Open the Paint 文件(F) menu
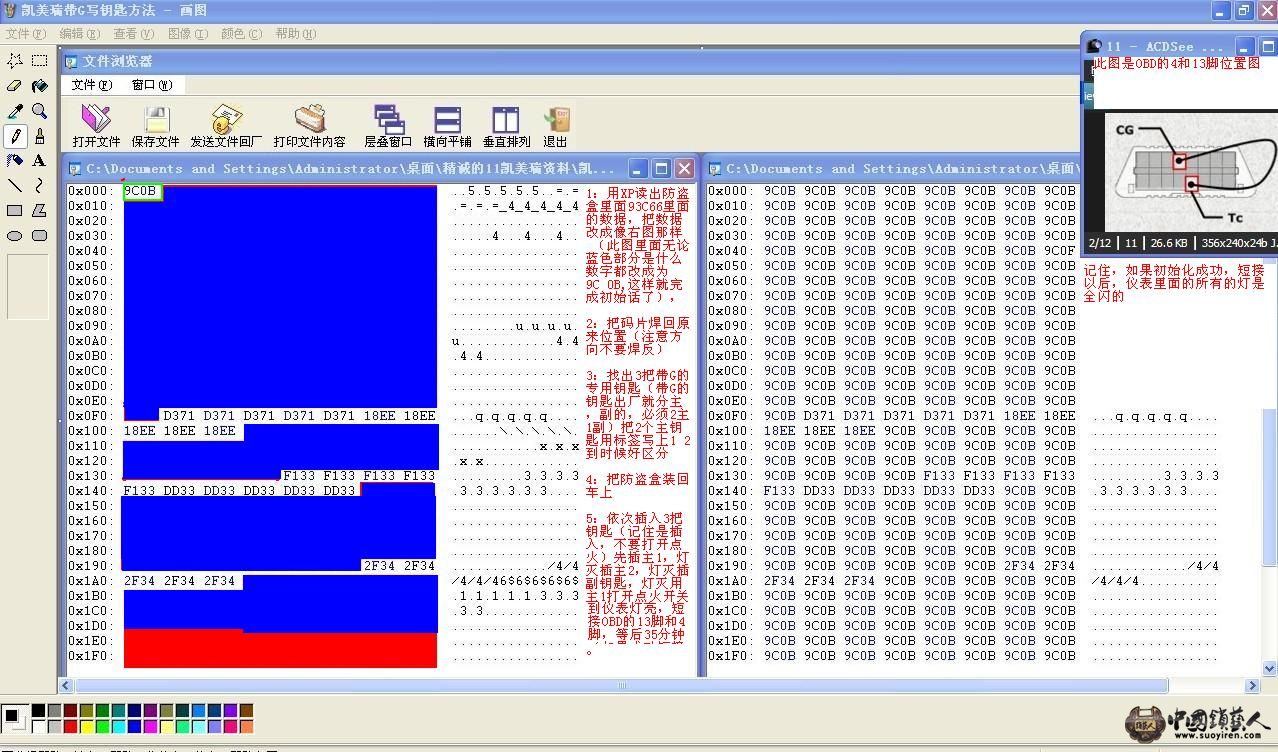The width and height of the screenshot is (1278, 752). [25, 34]
